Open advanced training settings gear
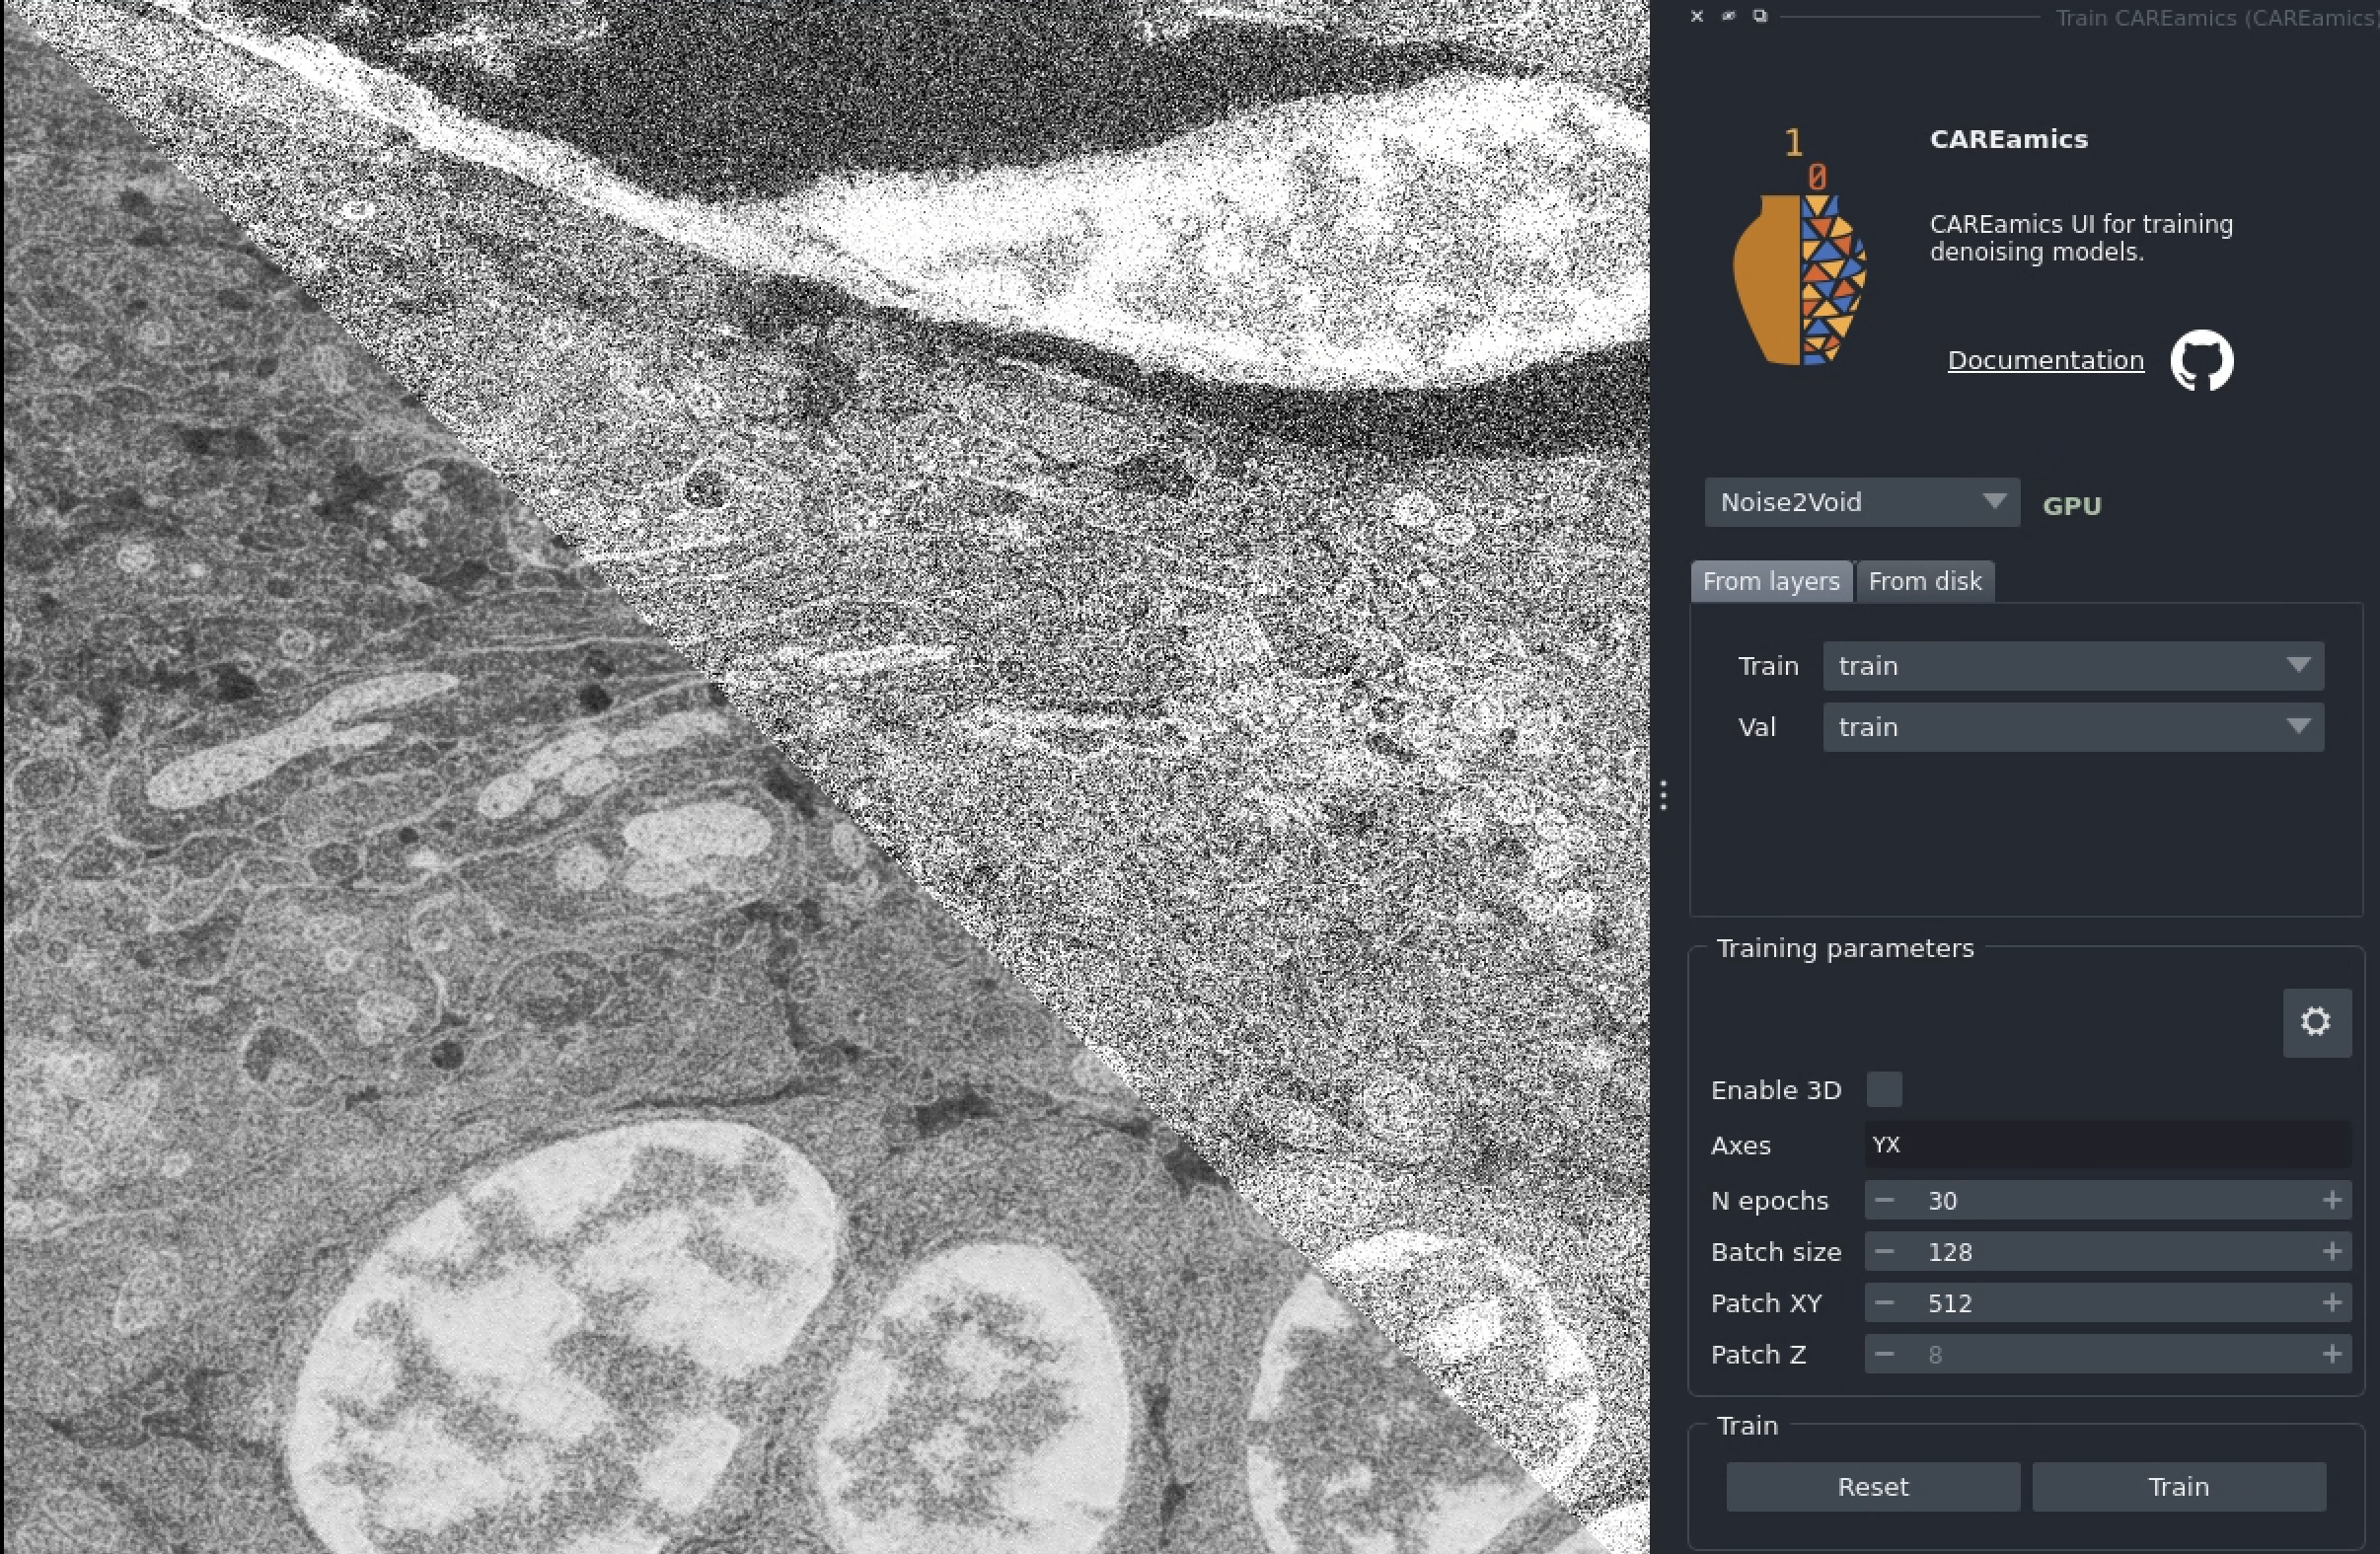This screenshot has height=1554, width=2380. [2315, 1022]
